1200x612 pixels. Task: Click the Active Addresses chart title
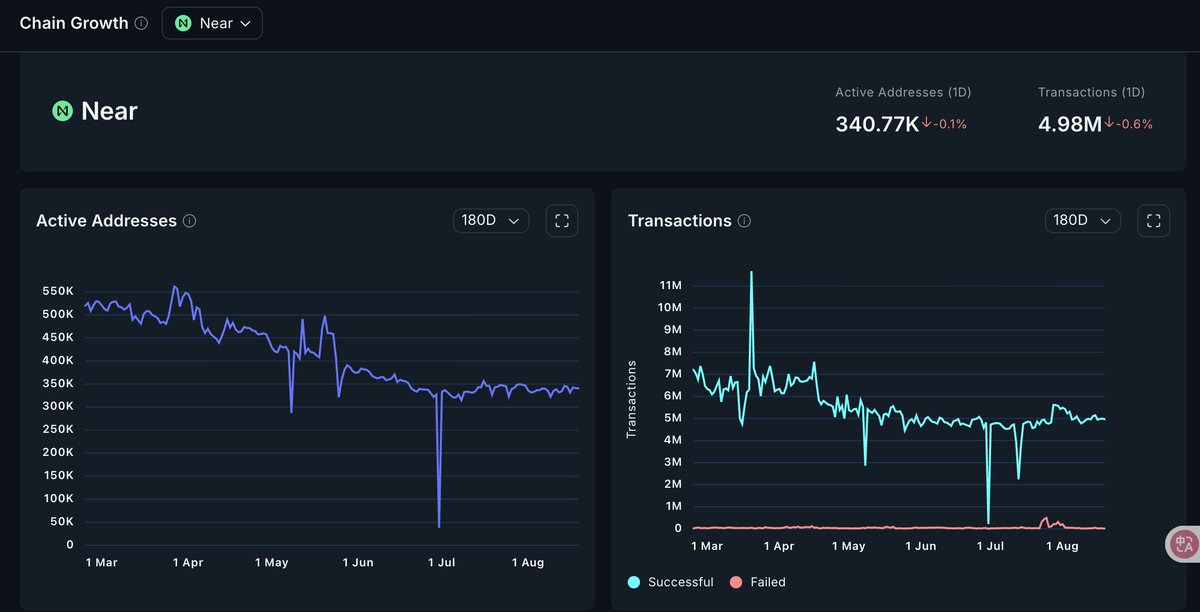[106, 221]
